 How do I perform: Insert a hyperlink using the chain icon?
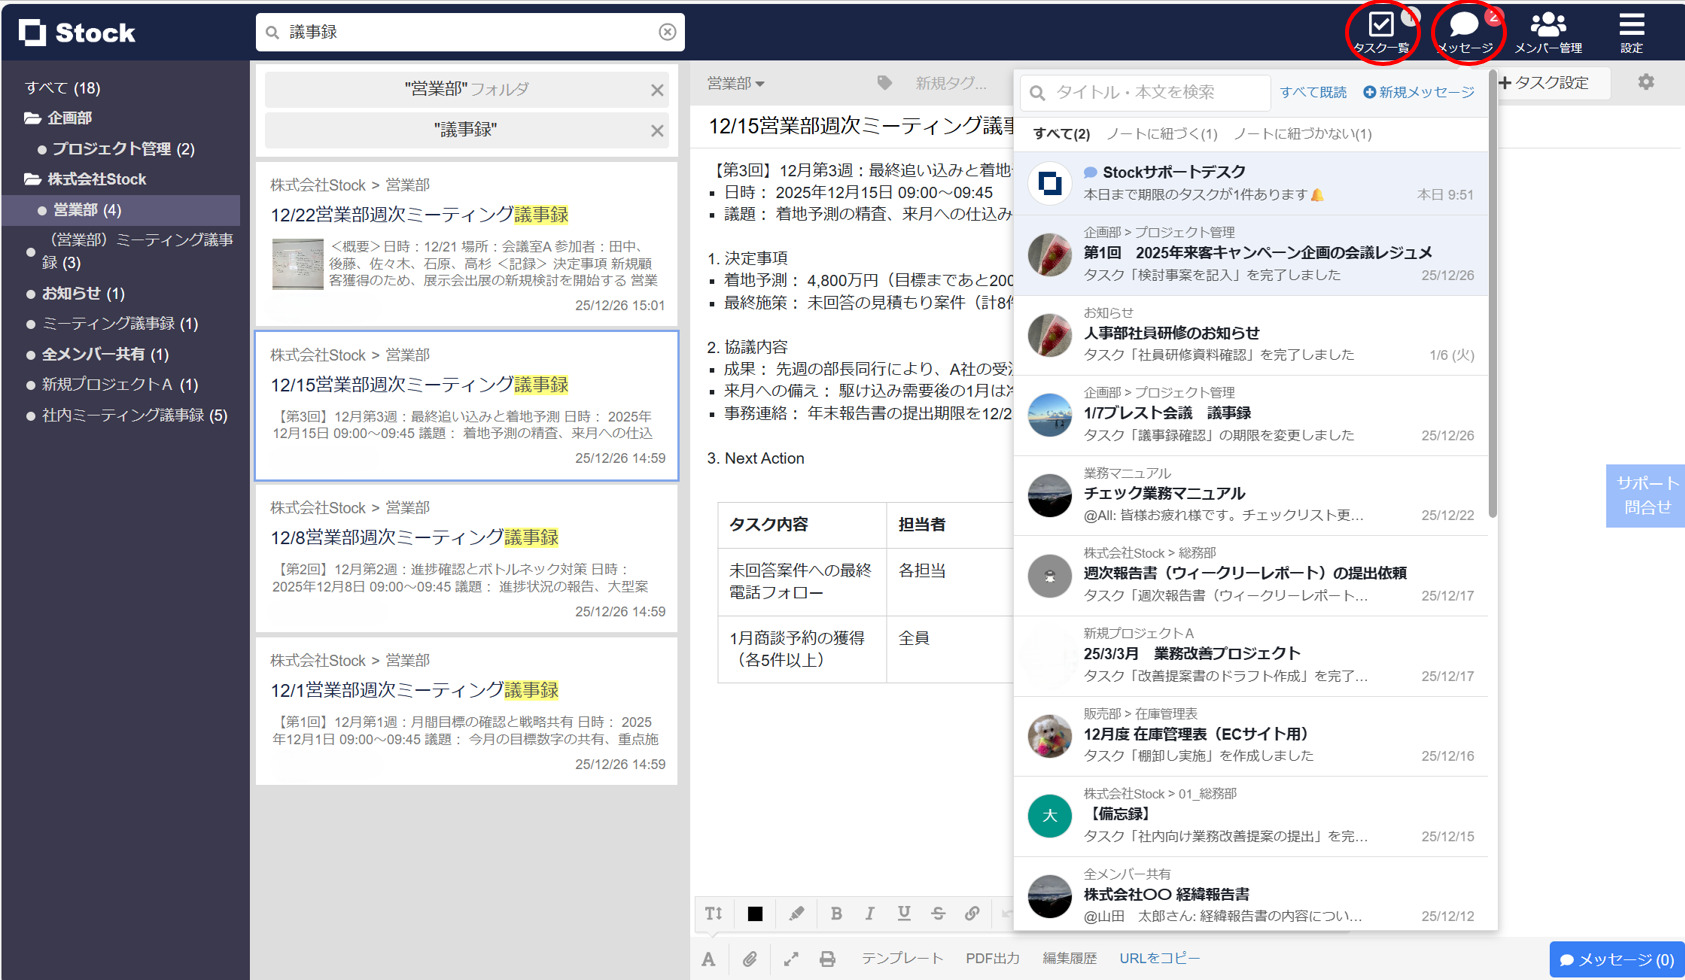click(x=972, y=913)
